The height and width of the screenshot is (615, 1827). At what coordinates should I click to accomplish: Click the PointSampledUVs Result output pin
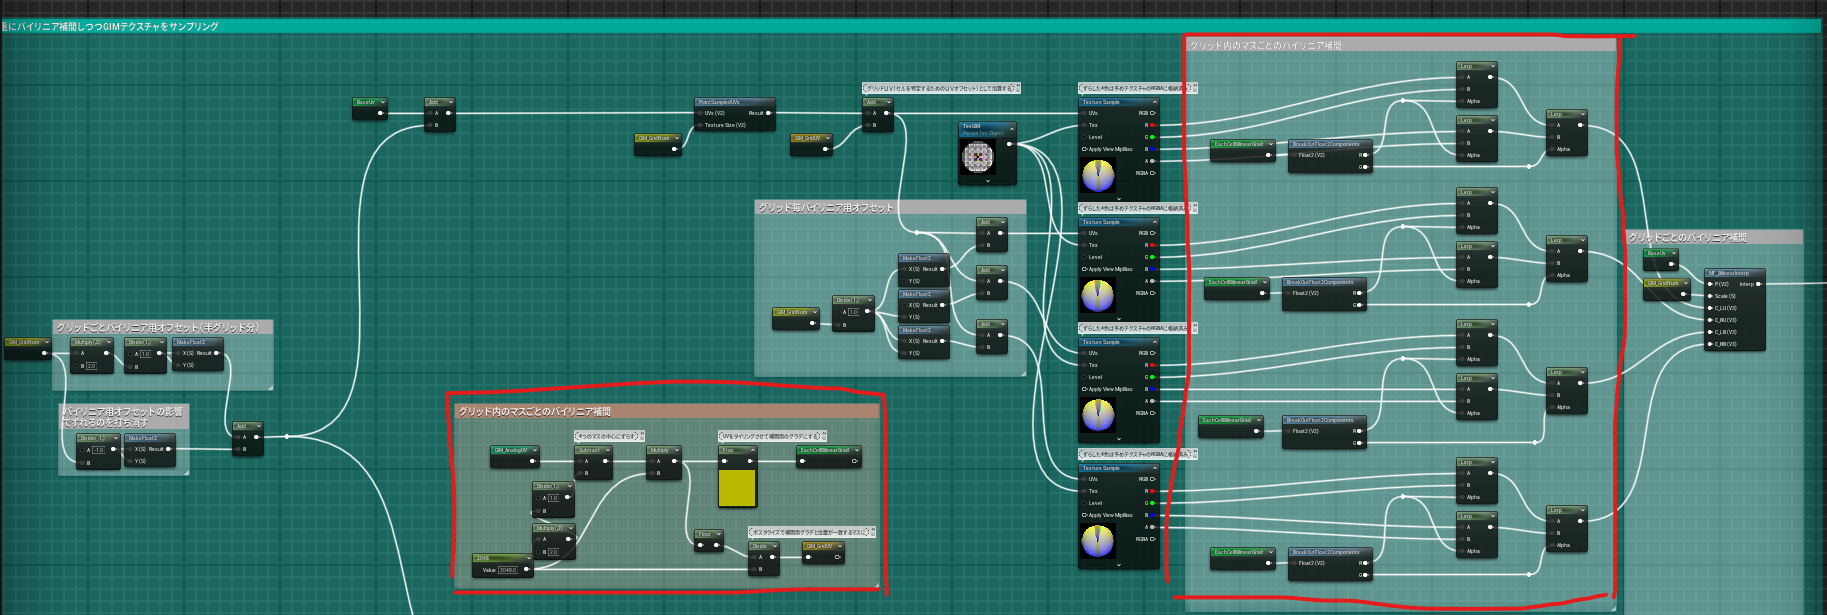coord(768,113)
